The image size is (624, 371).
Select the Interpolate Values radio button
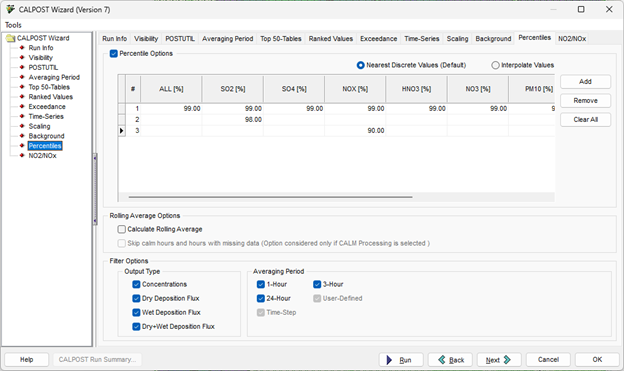coord(495,65)
